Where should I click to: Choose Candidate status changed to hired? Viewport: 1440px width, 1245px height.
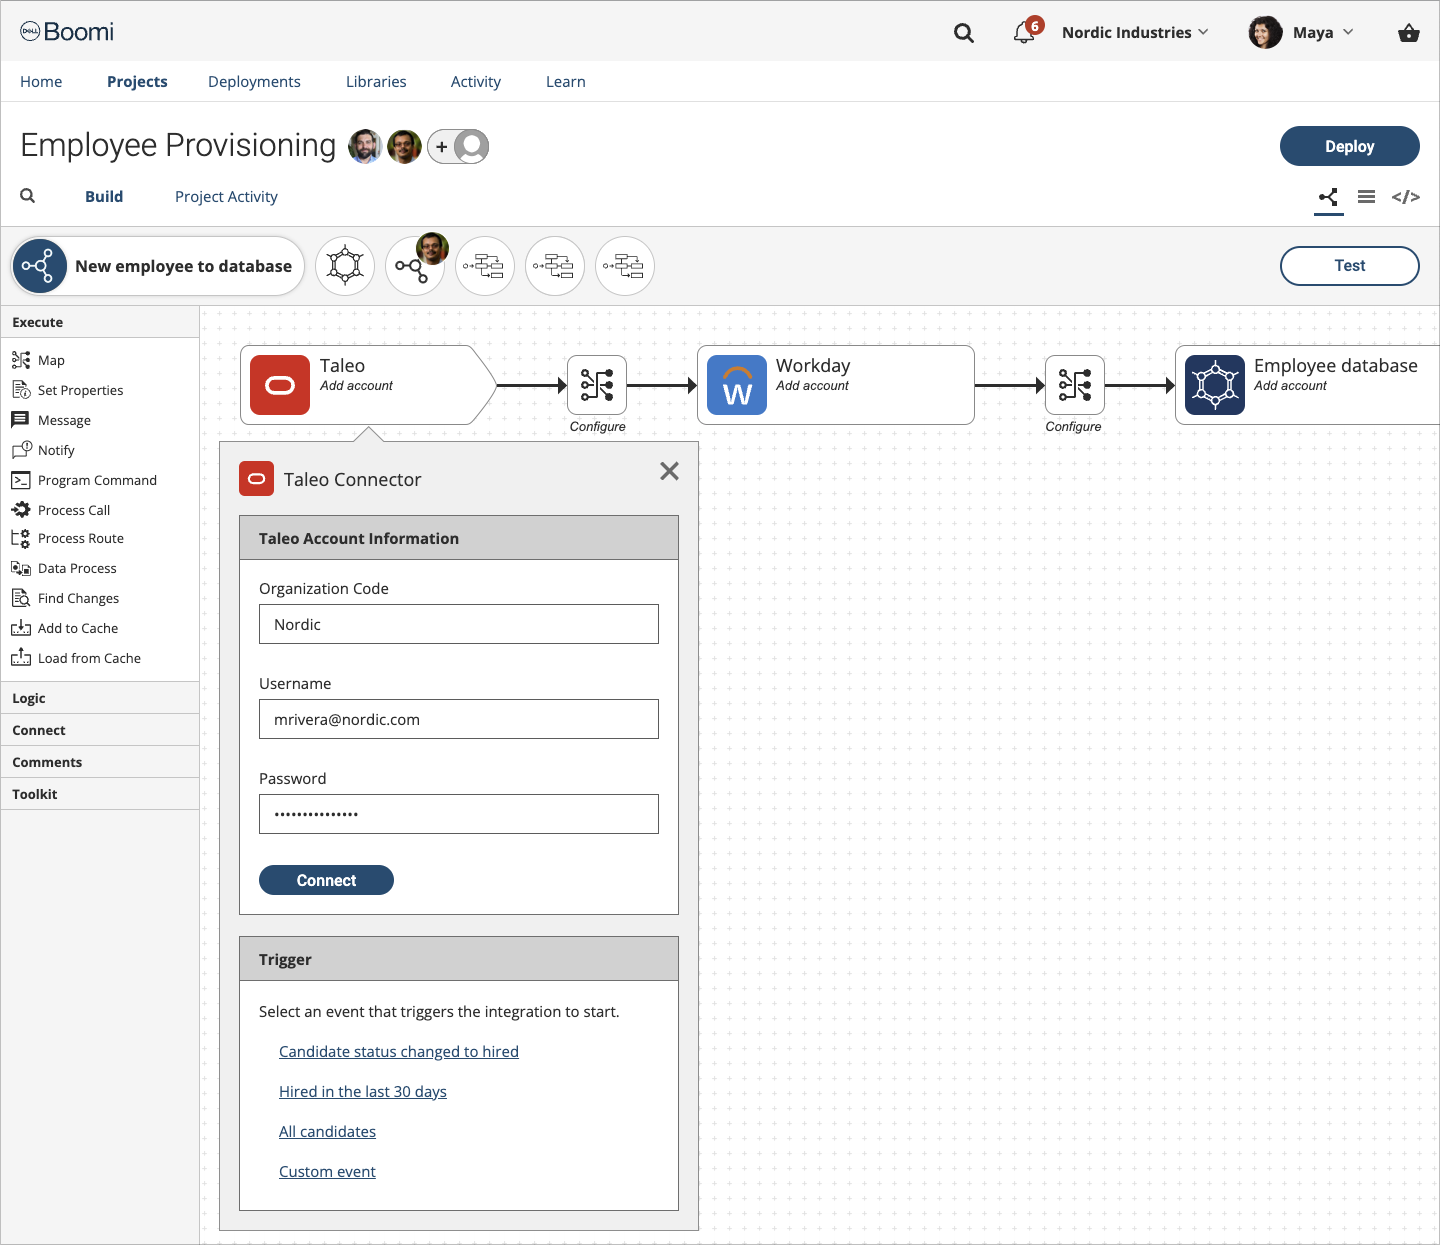coord(399,1052)
